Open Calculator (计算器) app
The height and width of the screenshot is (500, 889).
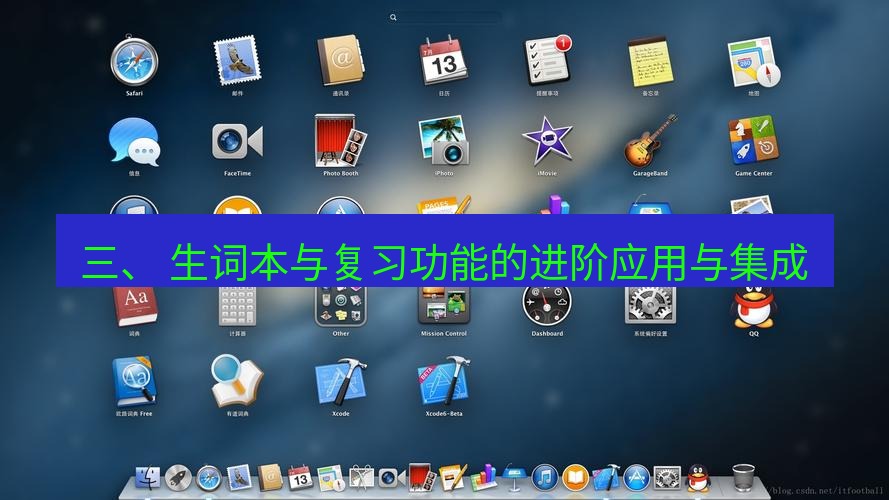coord(237,307)
